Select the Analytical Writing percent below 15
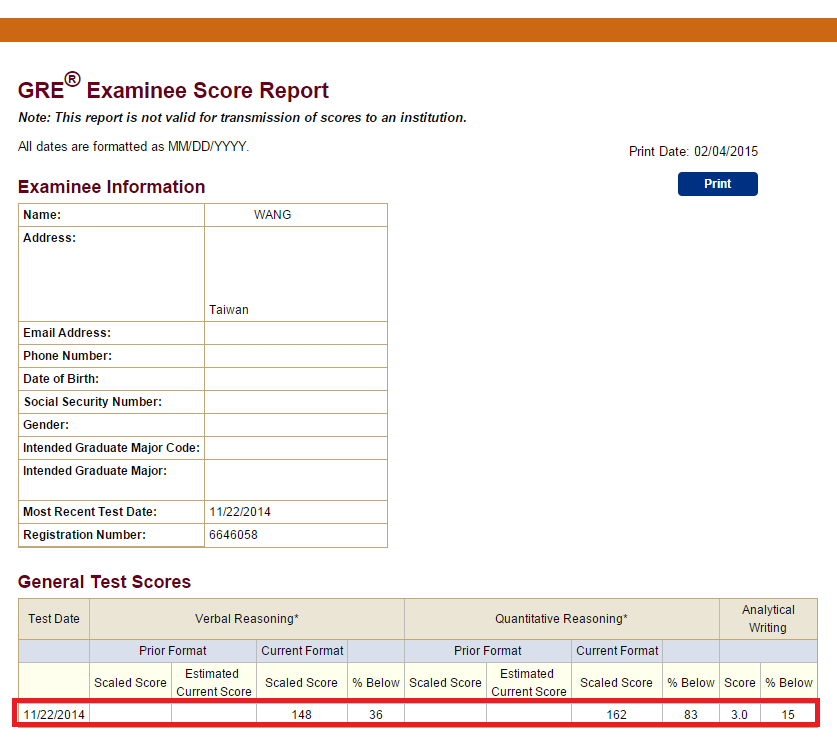This screenshot has height=737, width=837. (788, 715)
